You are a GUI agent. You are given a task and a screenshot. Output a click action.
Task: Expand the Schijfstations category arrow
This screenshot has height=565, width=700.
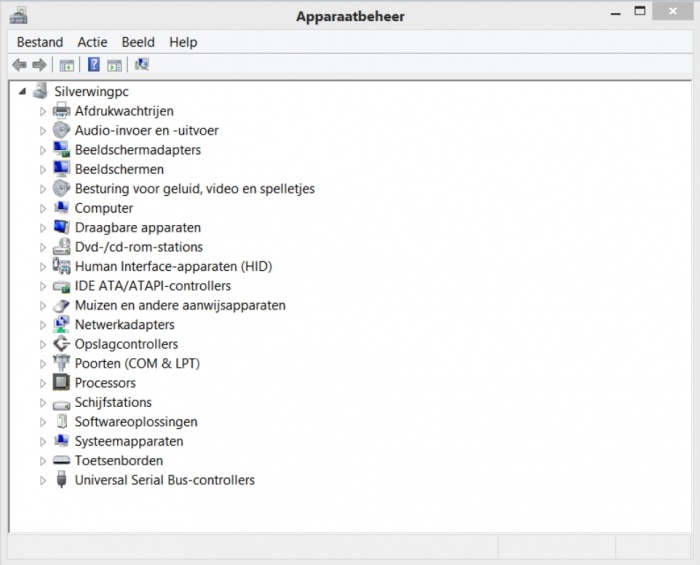(43, 403)
